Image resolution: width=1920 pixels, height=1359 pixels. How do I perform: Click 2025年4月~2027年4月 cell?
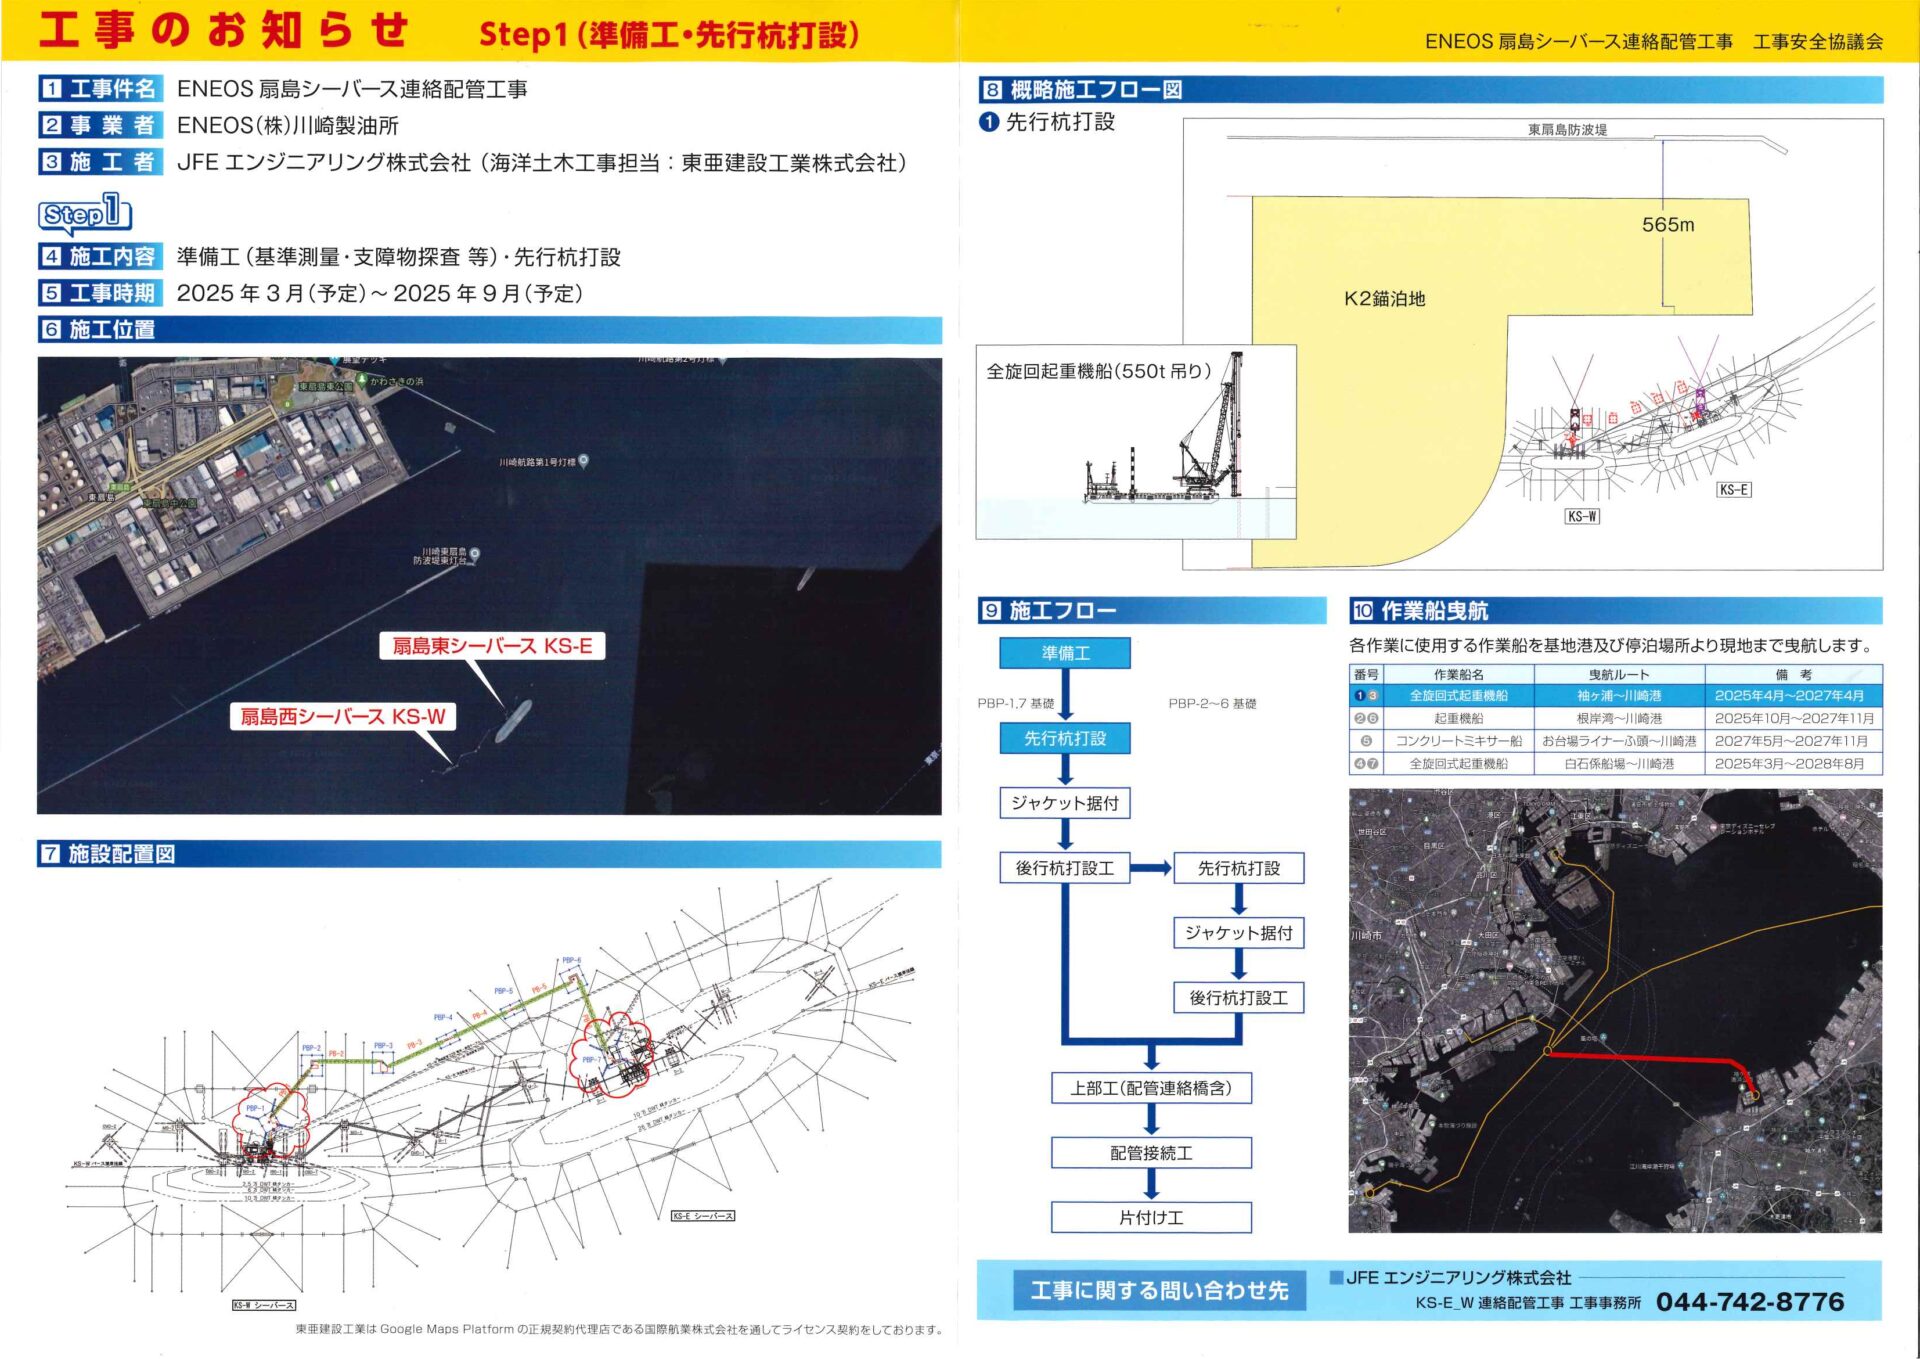click(x=1793, y=696)
